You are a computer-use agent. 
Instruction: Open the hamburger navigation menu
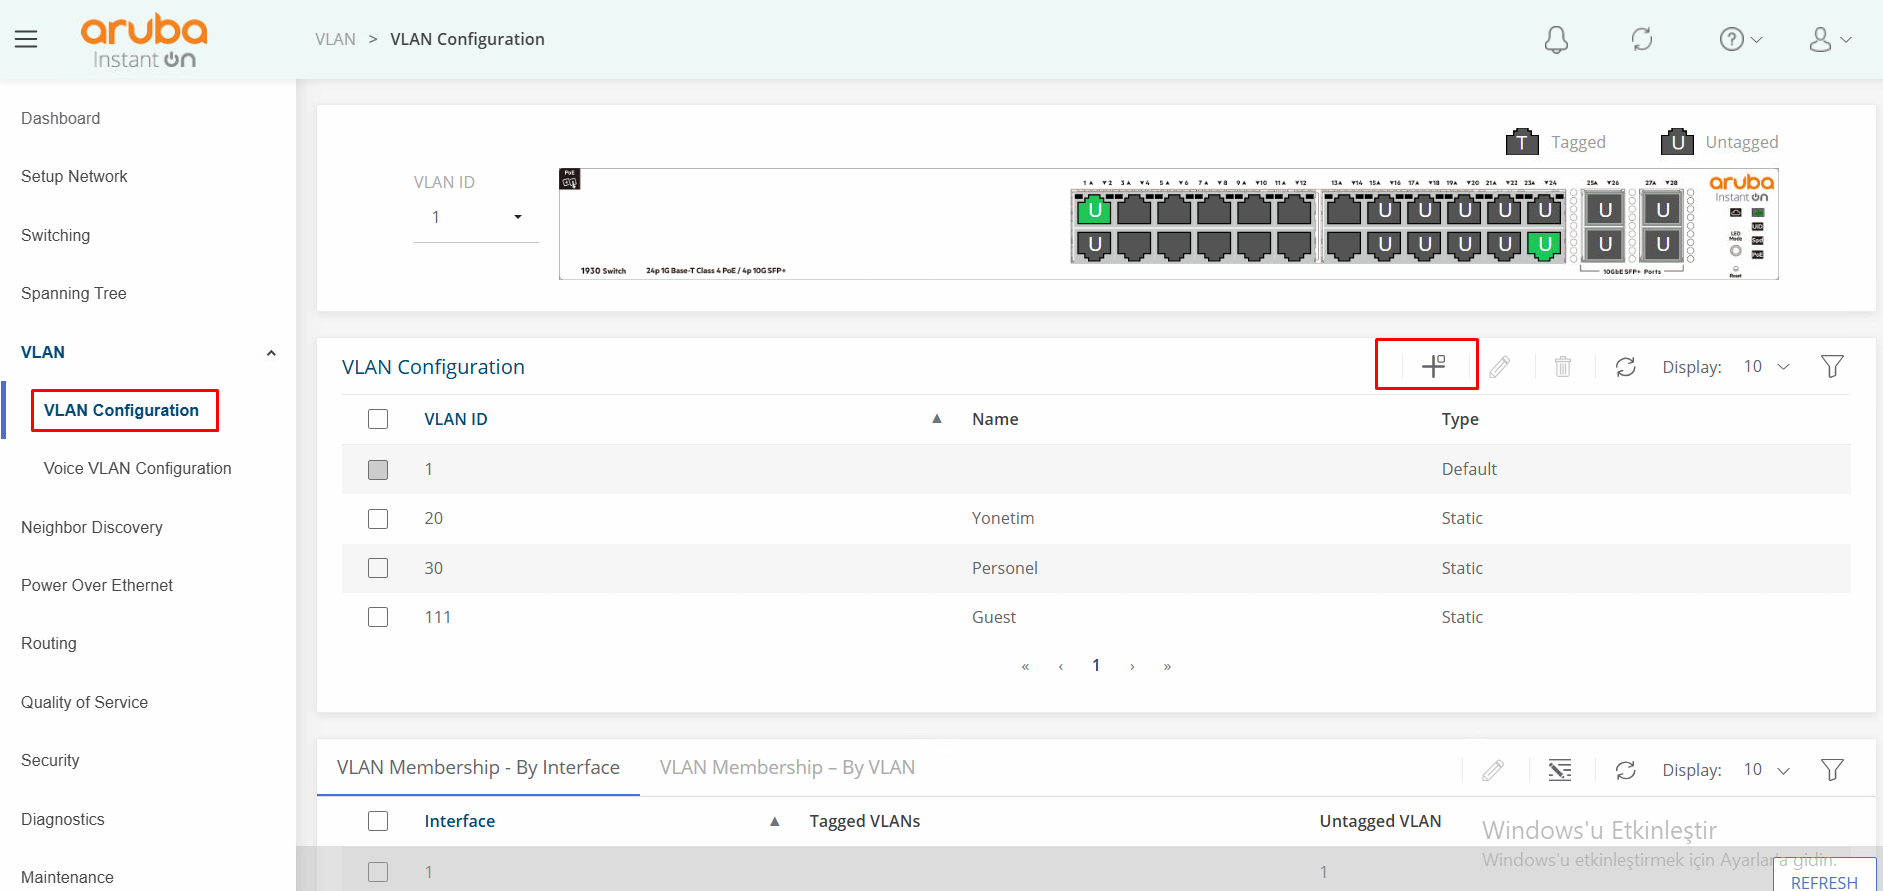click(x=26, y=39)
